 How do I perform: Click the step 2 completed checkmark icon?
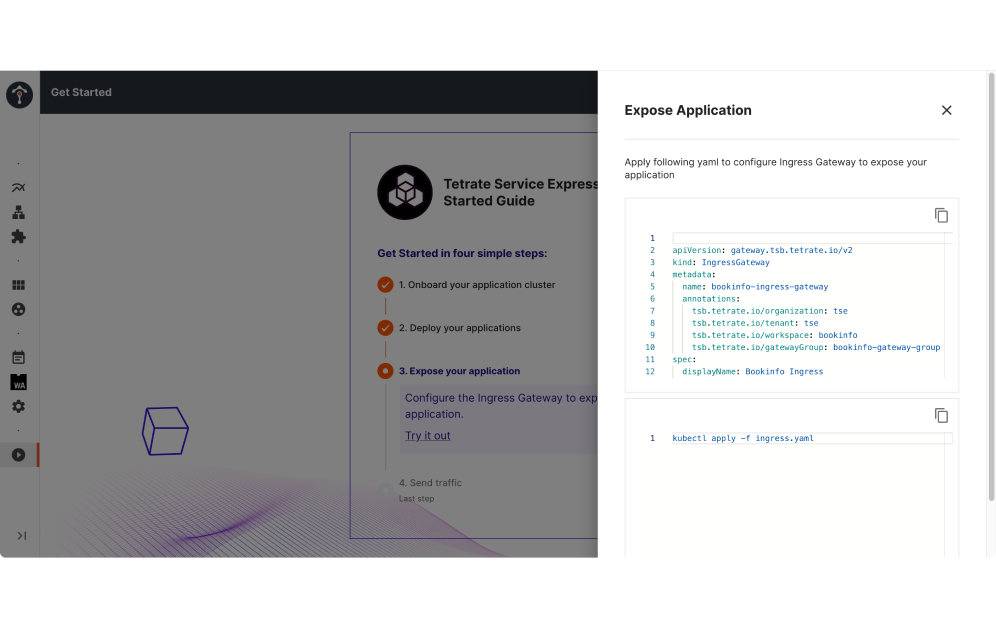click(x=385, y=328)
